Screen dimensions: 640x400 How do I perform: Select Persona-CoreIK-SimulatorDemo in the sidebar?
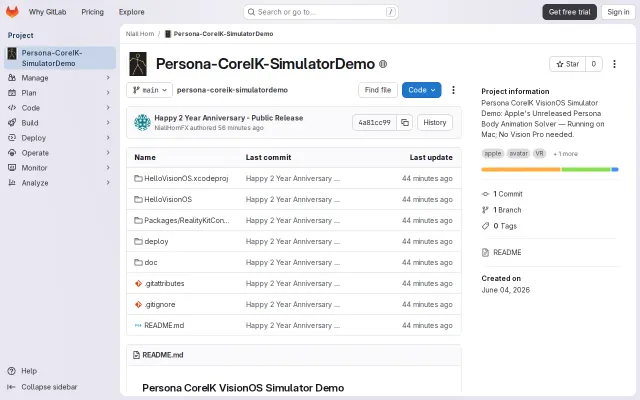(60, 58)
